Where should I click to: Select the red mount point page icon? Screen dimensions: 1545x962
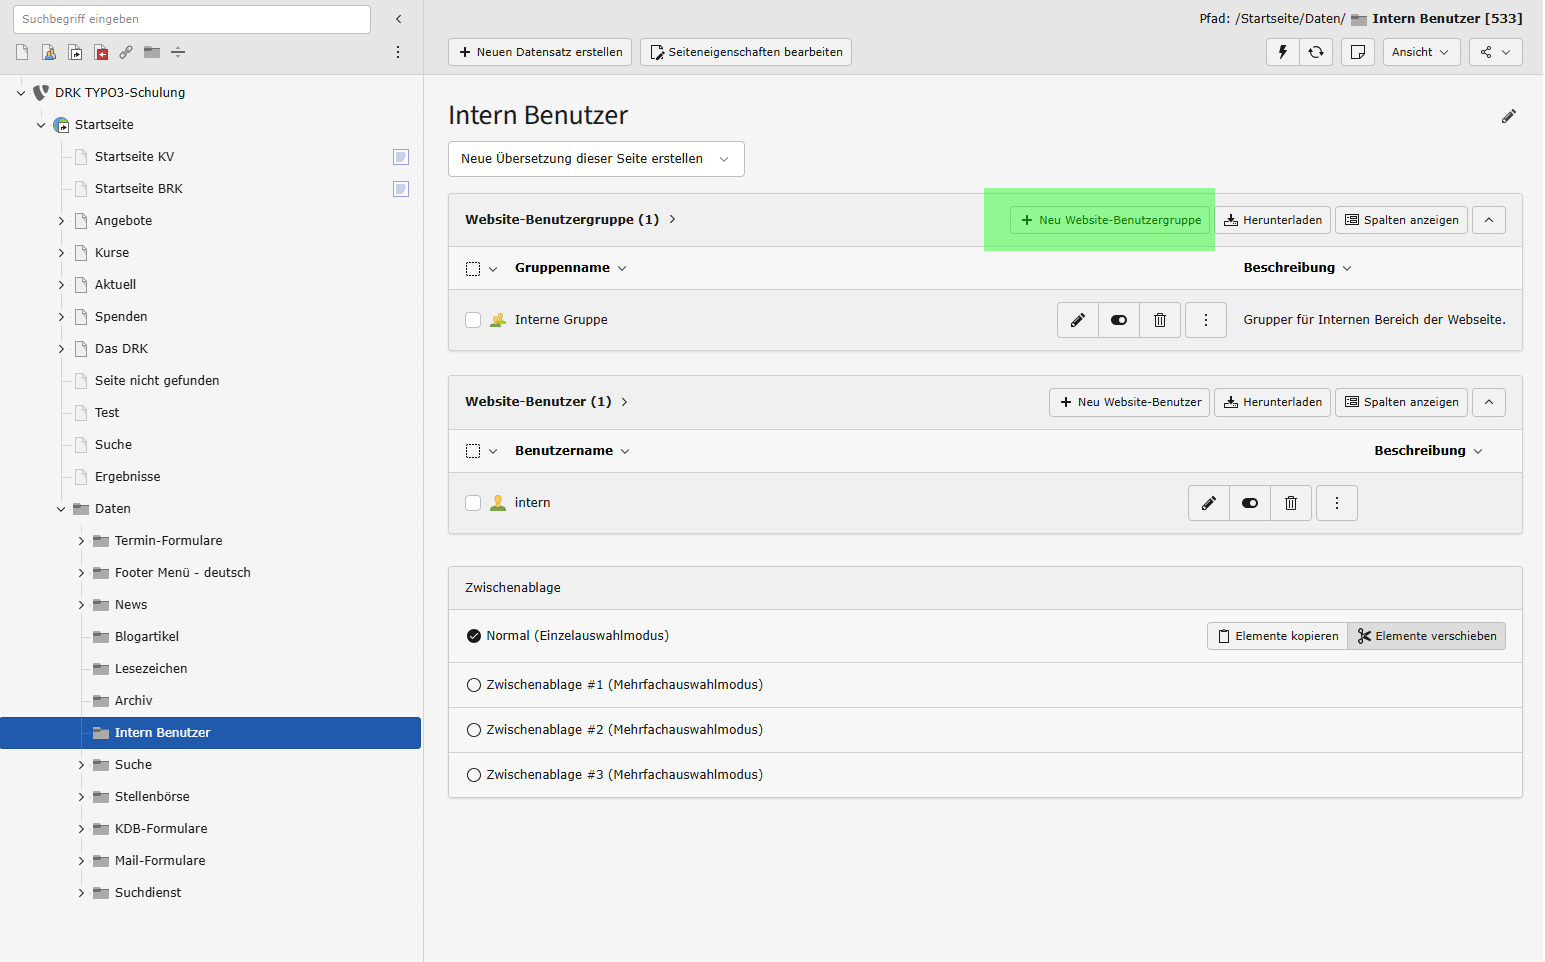(x=101, y=52)
